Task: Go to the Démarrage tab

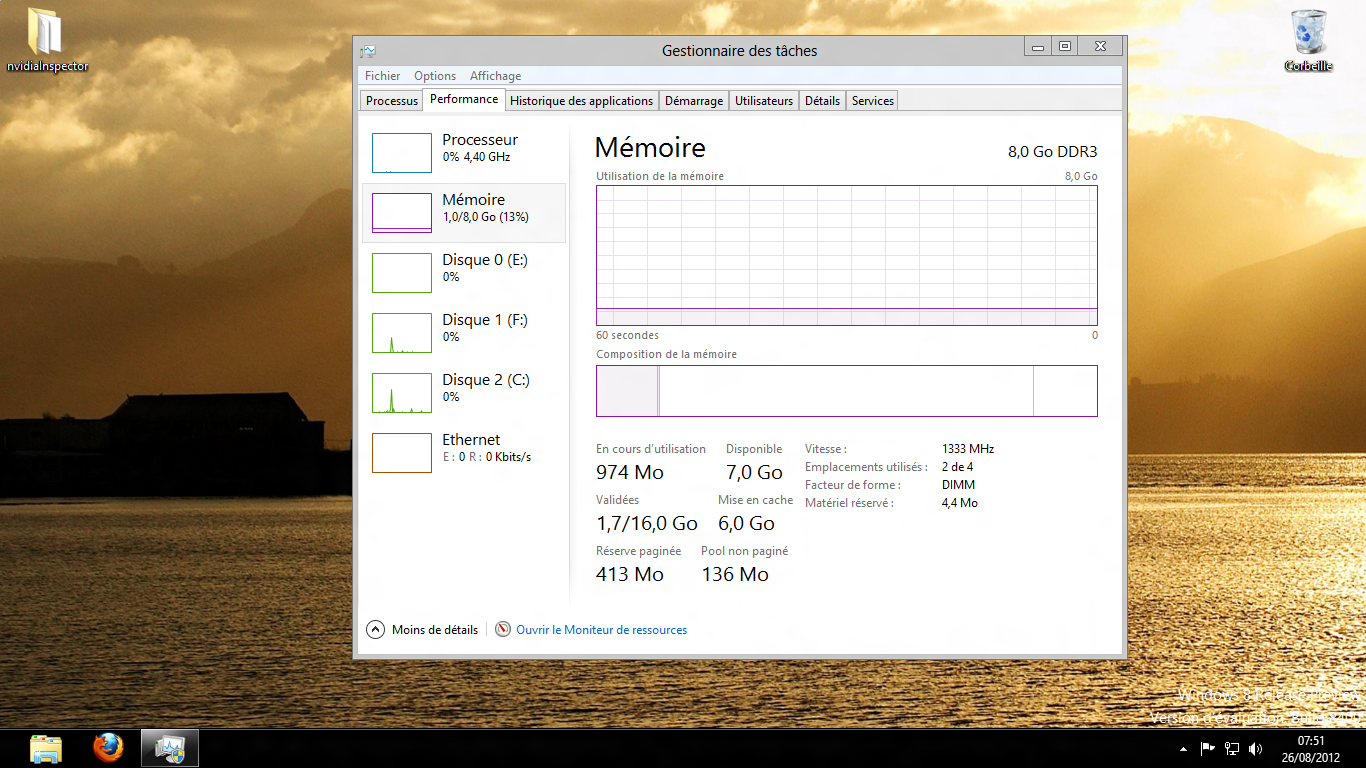Action: [x=693, y=101]
